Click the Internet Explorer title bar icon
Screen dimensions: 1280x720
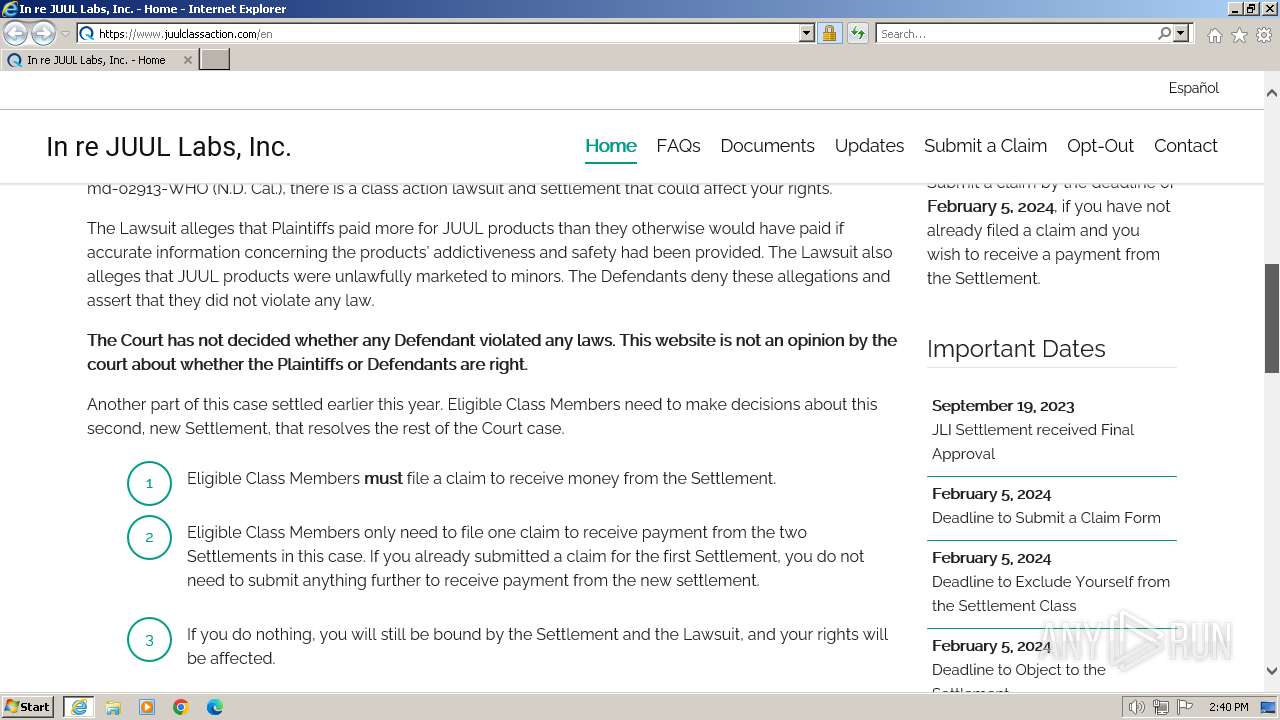(x=10, y=9)
